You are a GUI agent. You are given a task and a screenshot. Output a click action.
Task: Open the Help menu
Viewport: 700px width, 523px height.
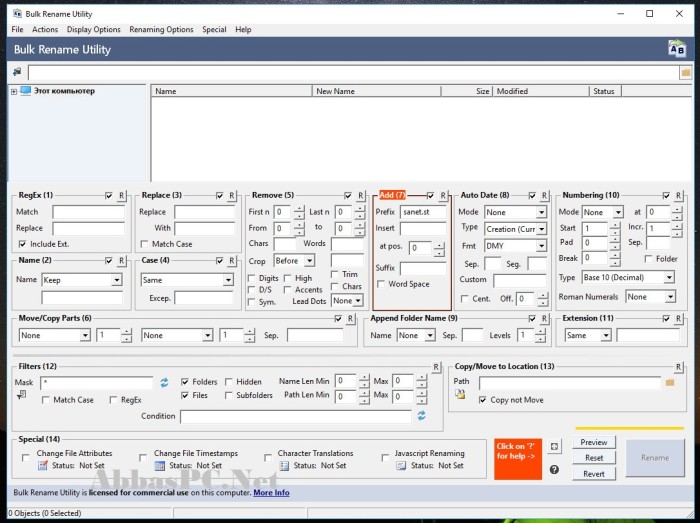[x=243, y=29]
